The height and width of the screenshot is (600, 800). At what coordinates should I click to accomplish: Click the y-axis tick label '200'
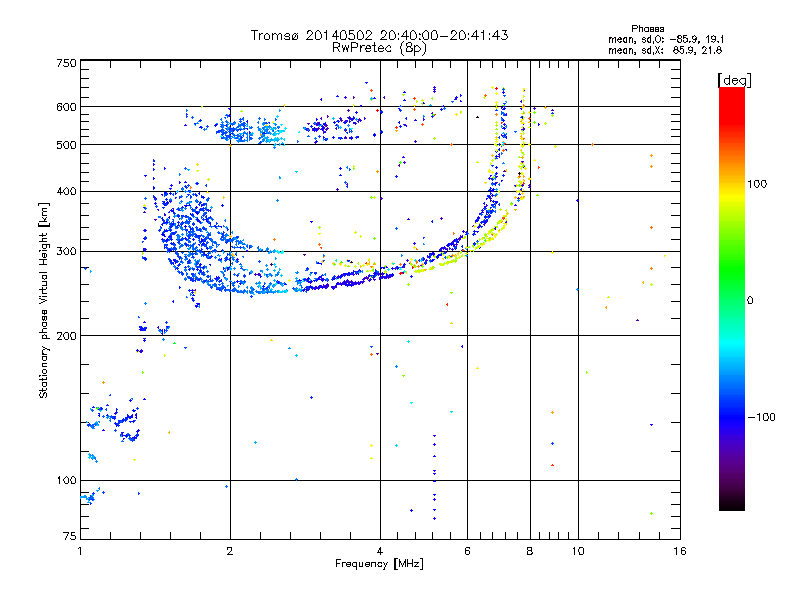[67, 336]
